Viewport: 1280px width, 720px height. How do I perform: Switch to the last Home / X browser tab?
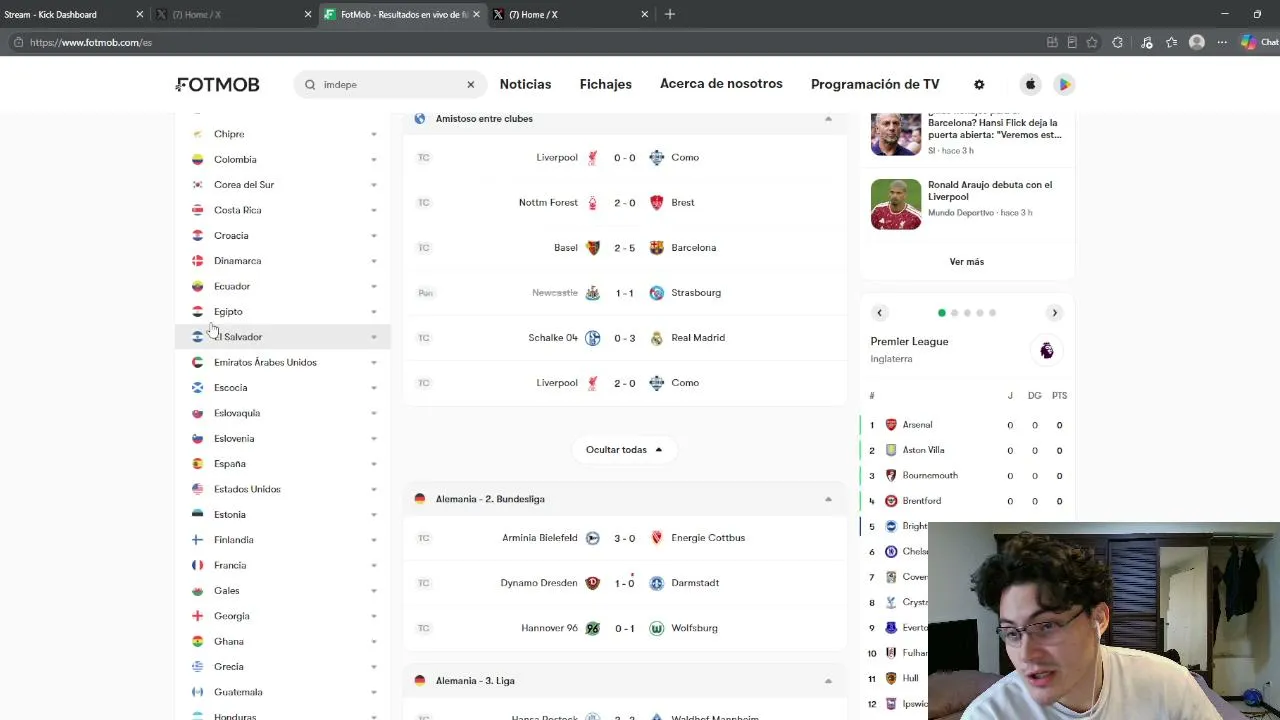tap(570, 14)
